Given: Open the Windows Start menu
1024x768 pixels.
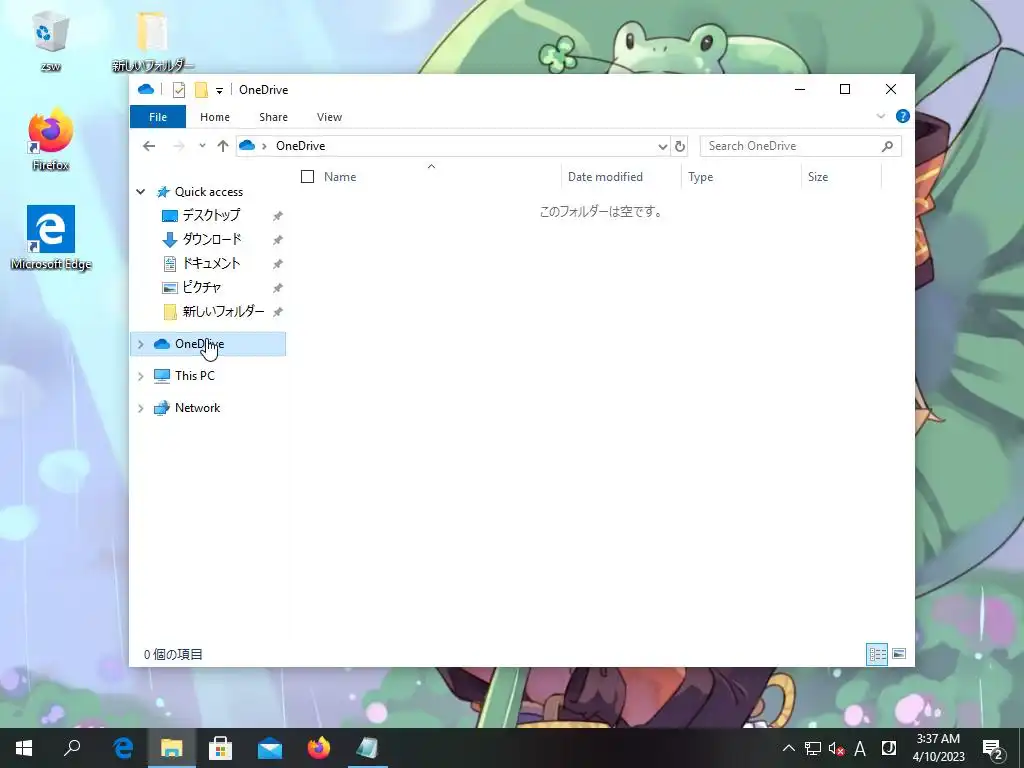Looking at the screenshot, I should pyautogui.click(x=24, y=748).
